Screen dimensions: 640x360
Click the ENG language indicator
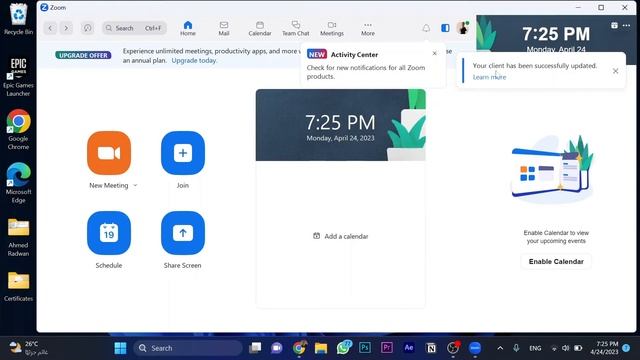coord(535,348)
